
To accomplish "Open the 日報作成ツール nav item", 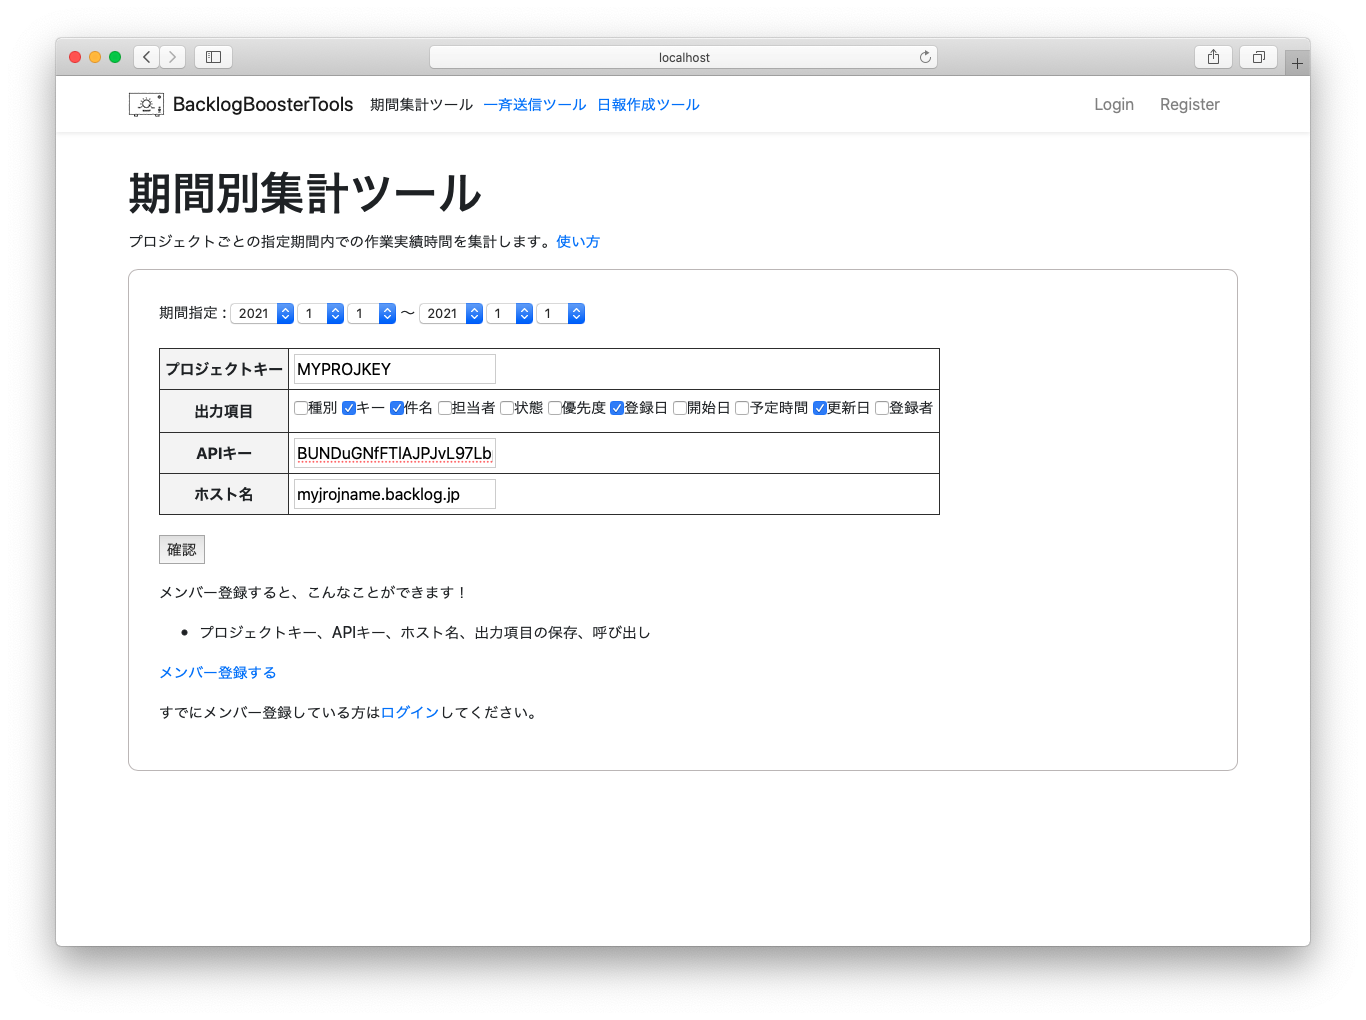I will [x=648, y=105].
